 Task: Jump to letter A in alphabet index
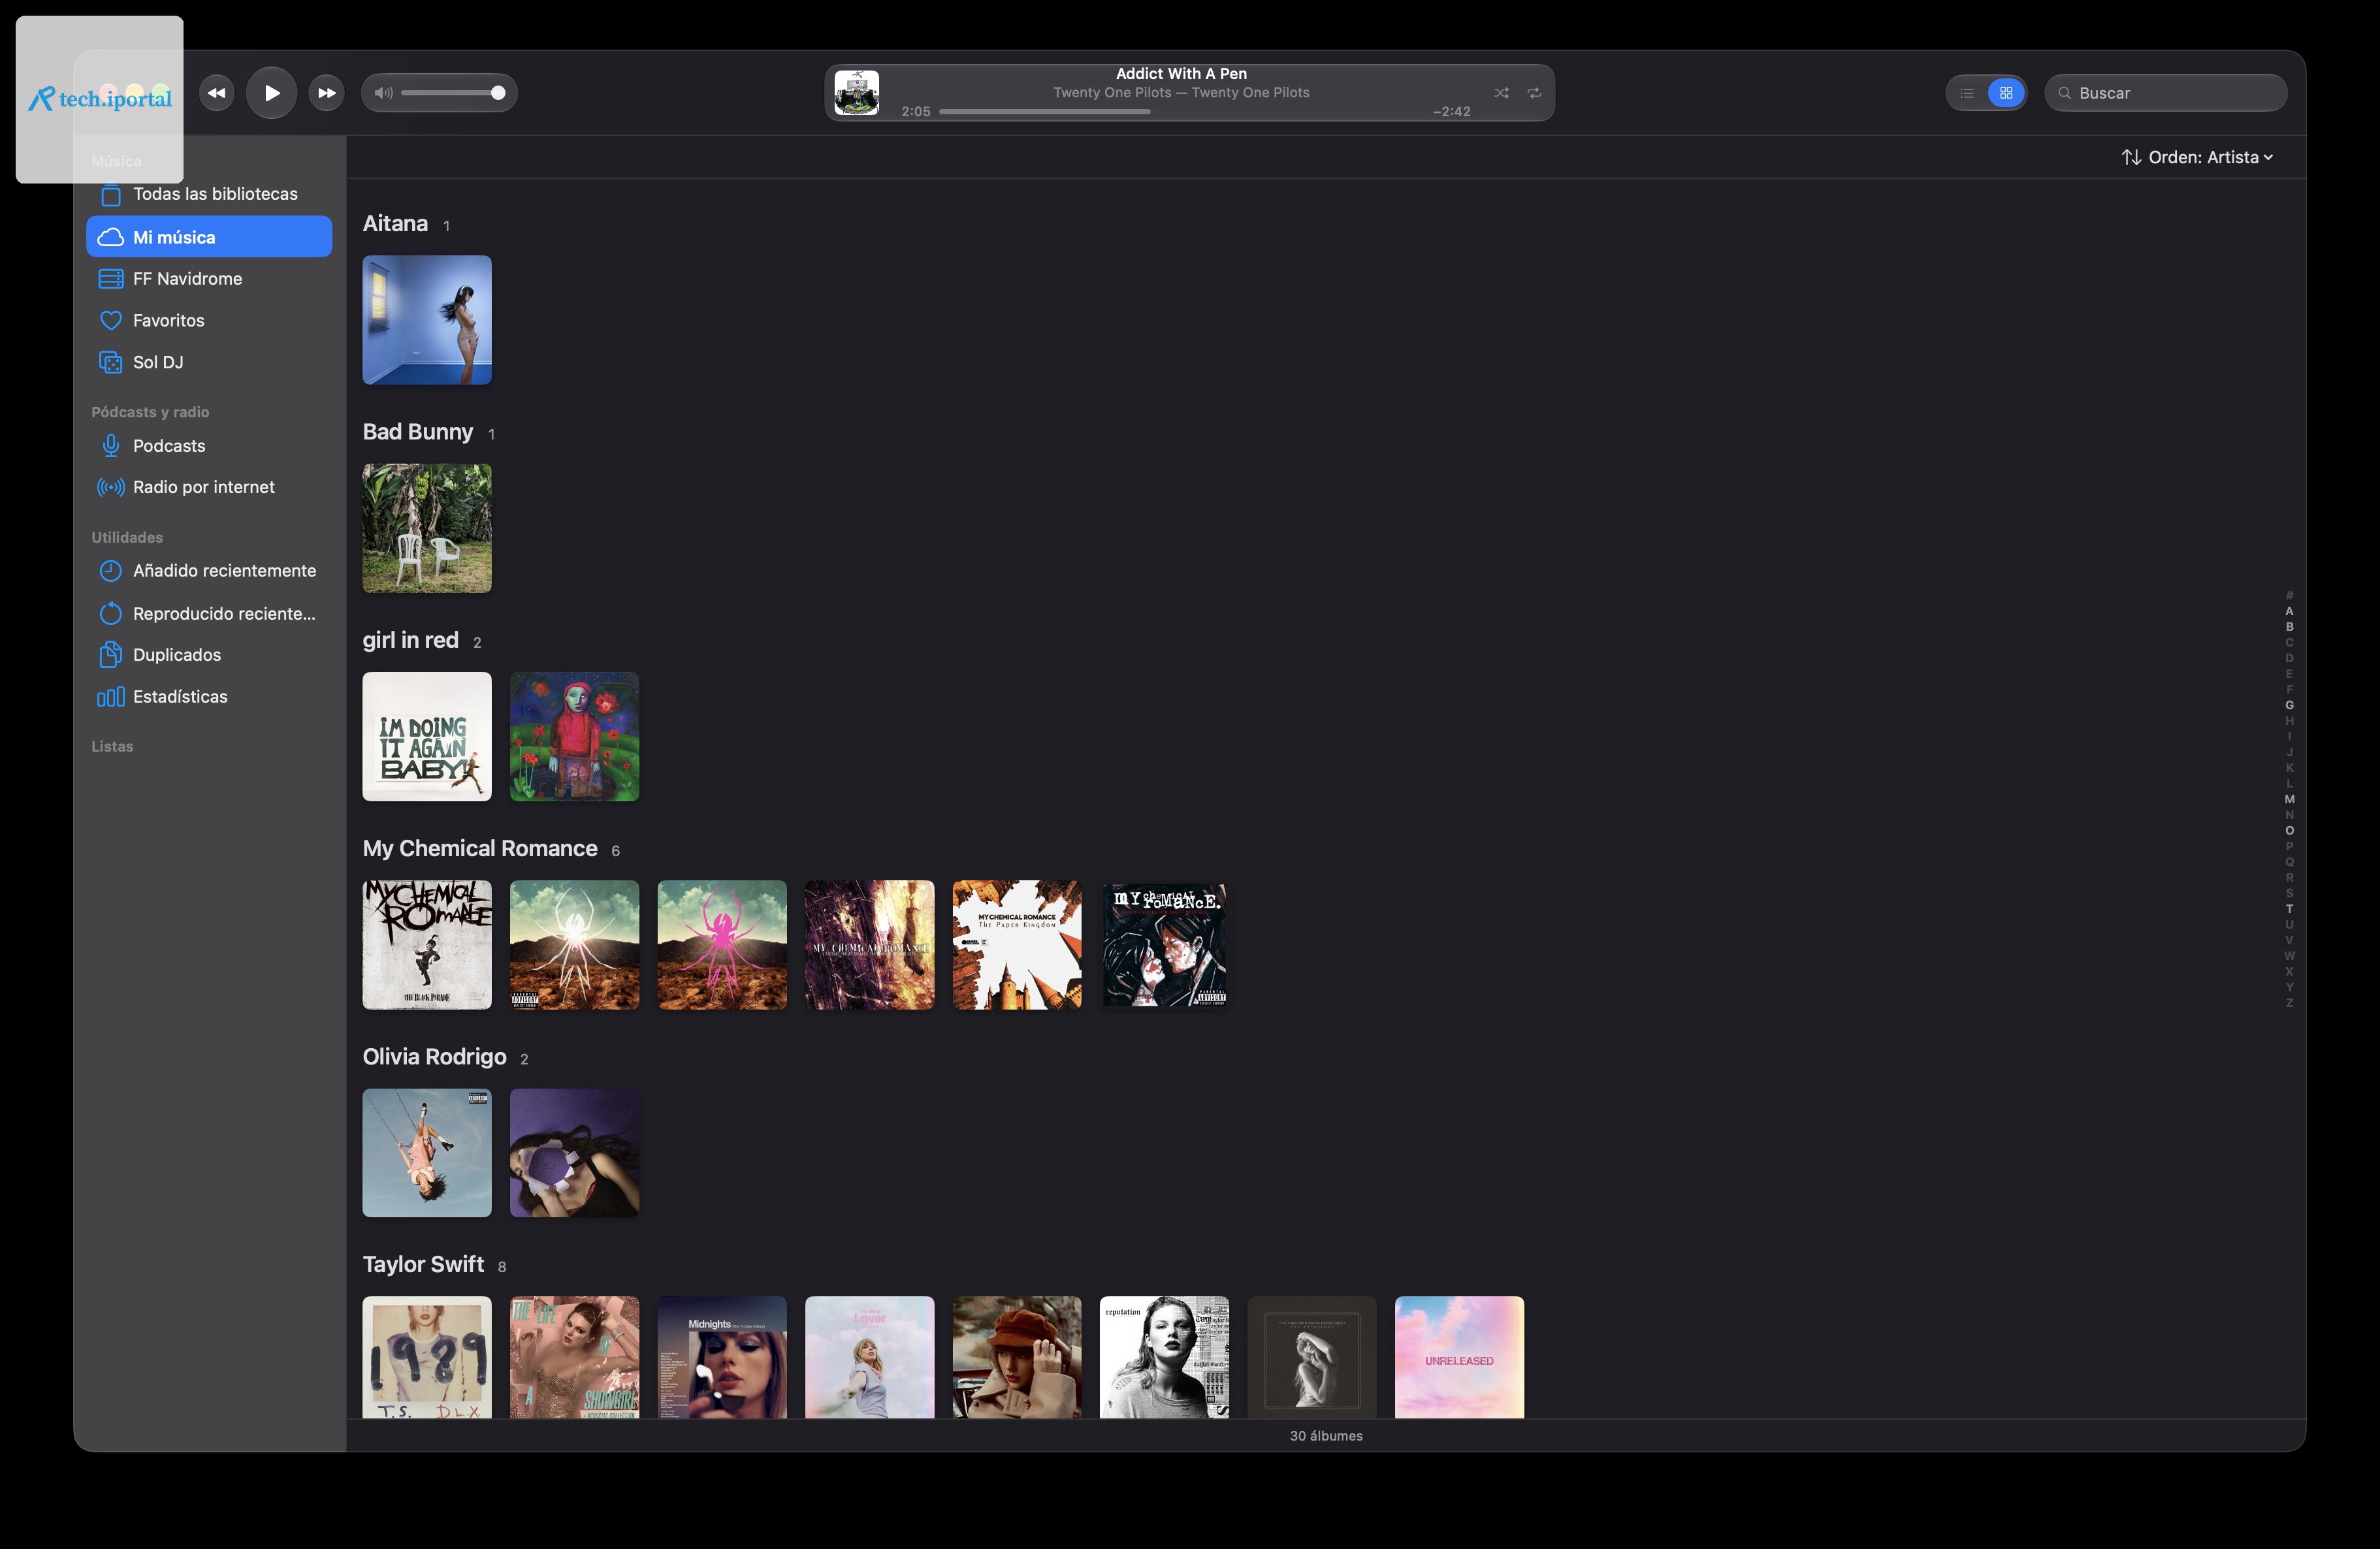coord(2289,611)
